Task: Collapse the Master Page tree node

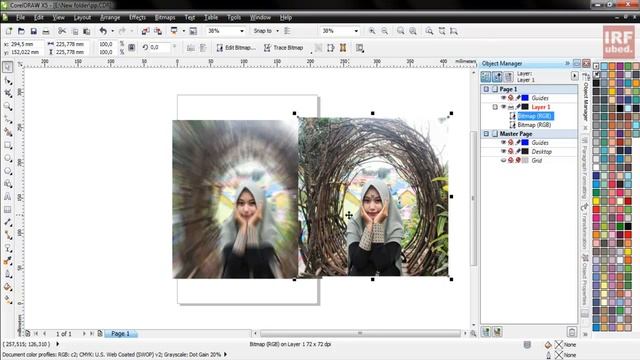Action: coord(486,133)
